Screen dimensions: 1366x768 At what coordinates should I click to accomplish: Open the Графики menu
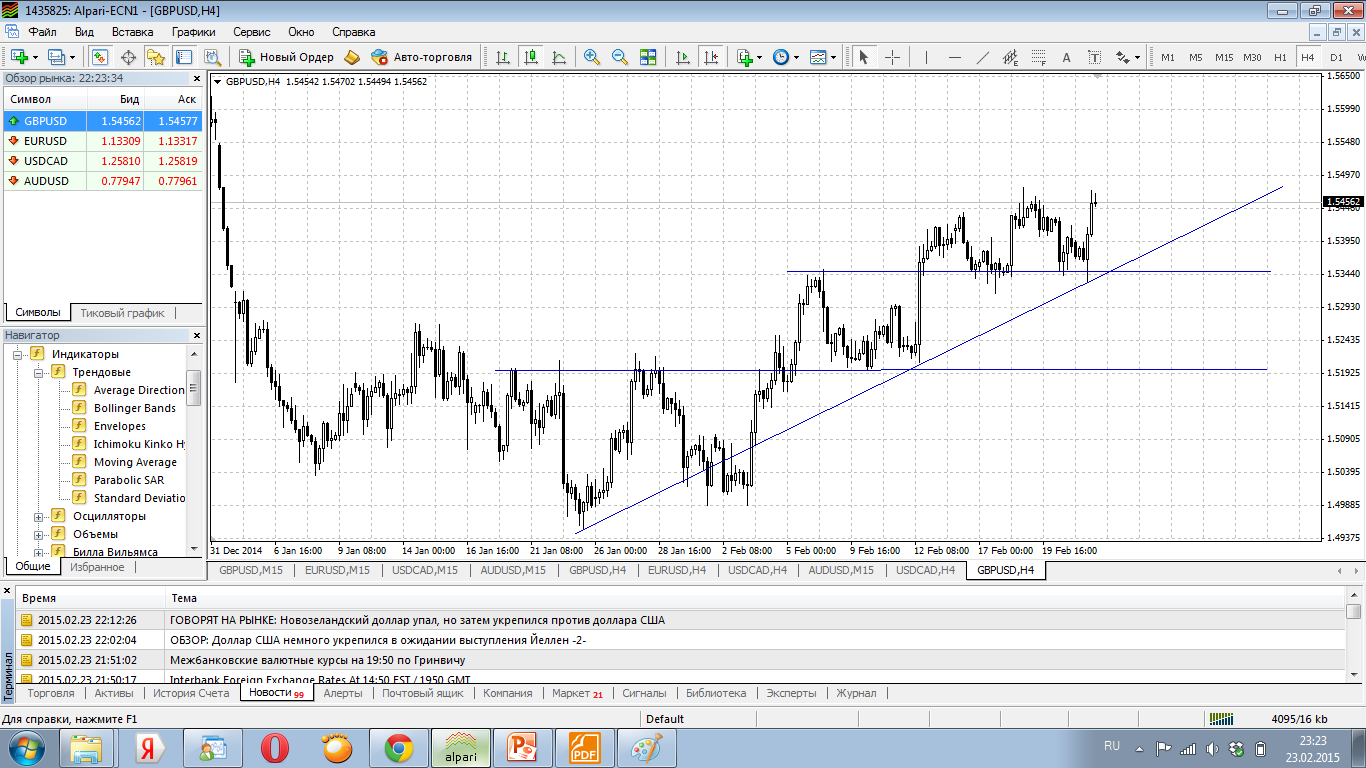[x=193, y=32]
